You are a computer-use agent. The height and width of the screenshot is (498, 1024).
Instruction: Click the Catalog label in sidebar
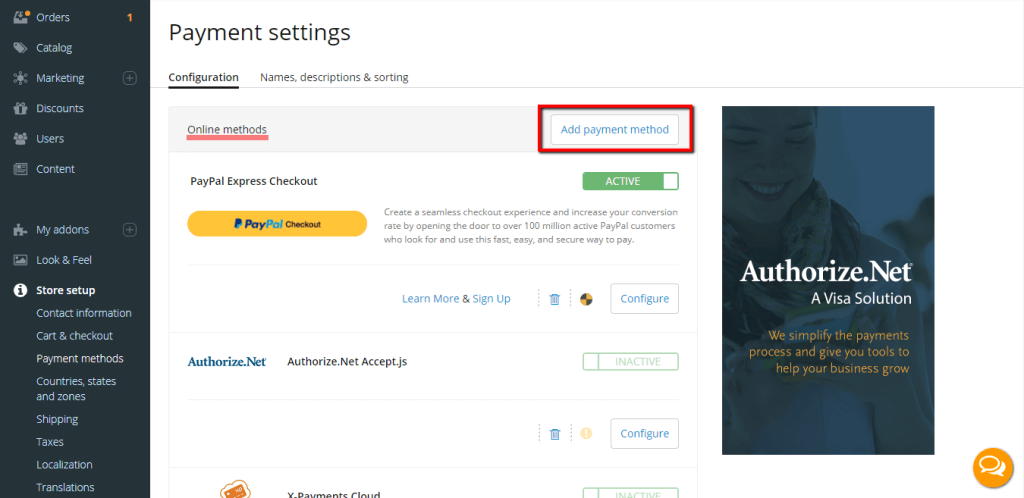tap(54, 48)
